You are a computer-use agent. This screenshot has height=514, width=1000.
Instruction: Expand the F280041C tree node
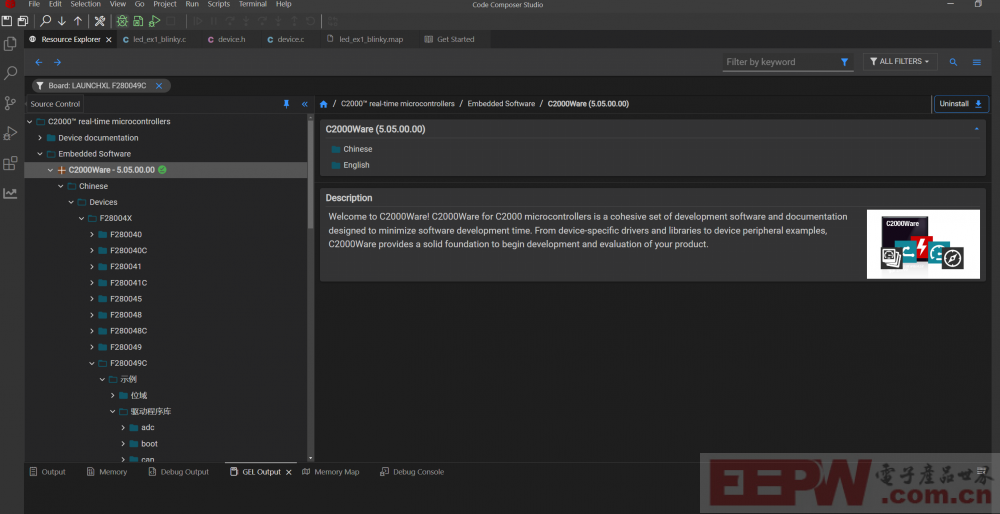click(92, 283)
